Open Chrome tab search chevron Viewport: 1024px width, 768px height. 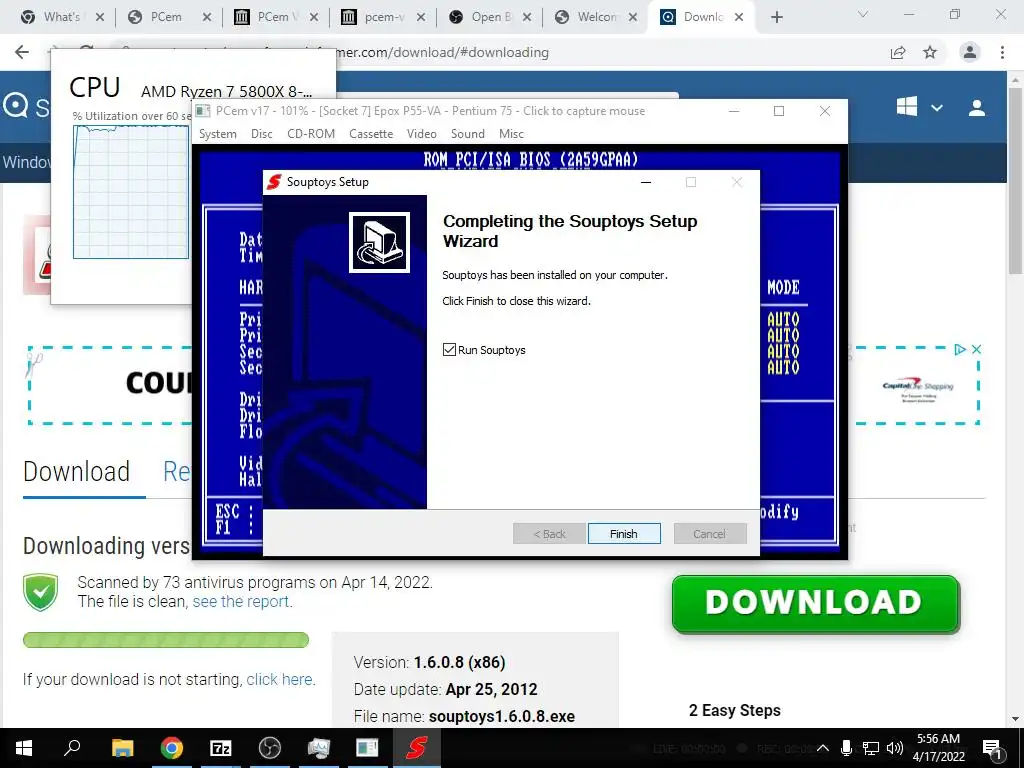[x=863, y=14]
